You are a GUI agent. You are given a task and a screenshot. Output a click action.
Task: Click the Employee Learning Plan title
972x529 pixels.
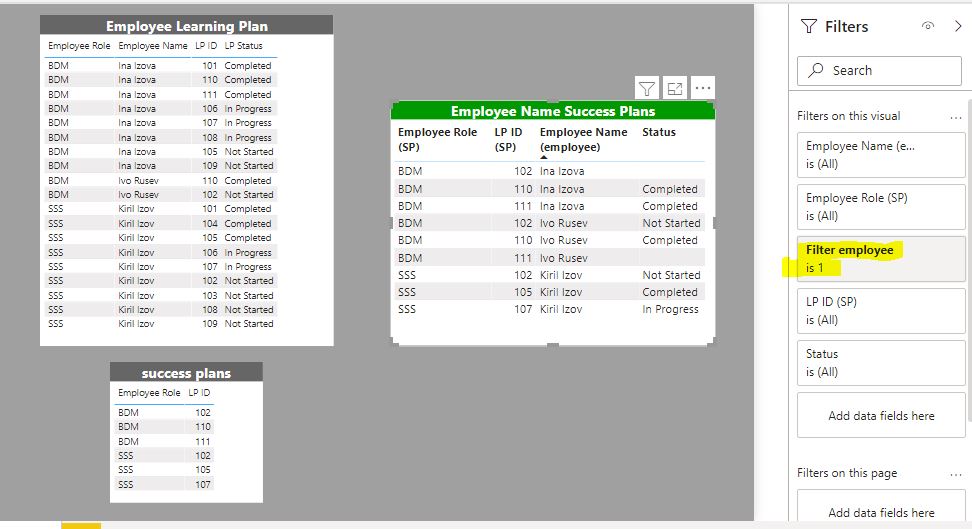click(187, 26)
